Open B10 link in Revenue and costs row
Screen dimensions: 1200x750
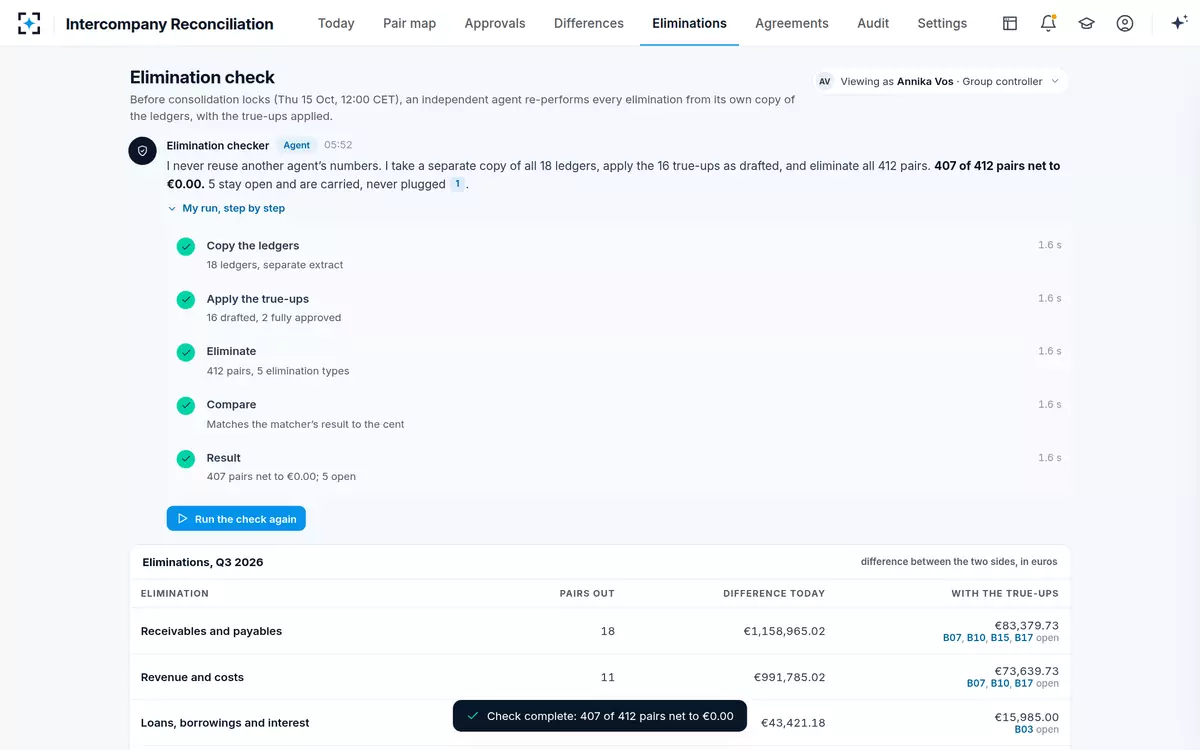(999, 684)
